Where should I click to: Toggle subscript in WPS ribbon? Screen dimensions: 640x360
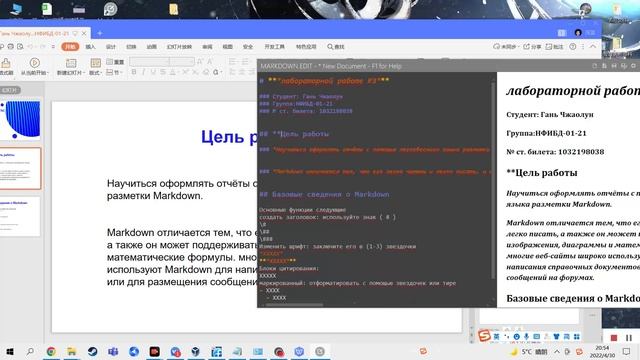pos(195,72)
